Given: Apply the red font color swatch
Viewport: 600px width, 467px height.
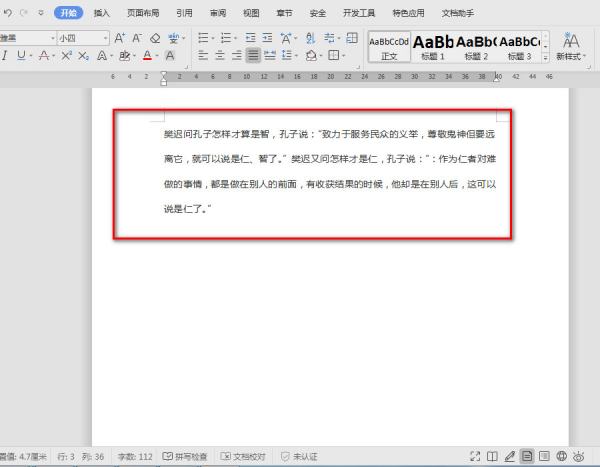Looking at the screenshot, I should click(147, 56).
